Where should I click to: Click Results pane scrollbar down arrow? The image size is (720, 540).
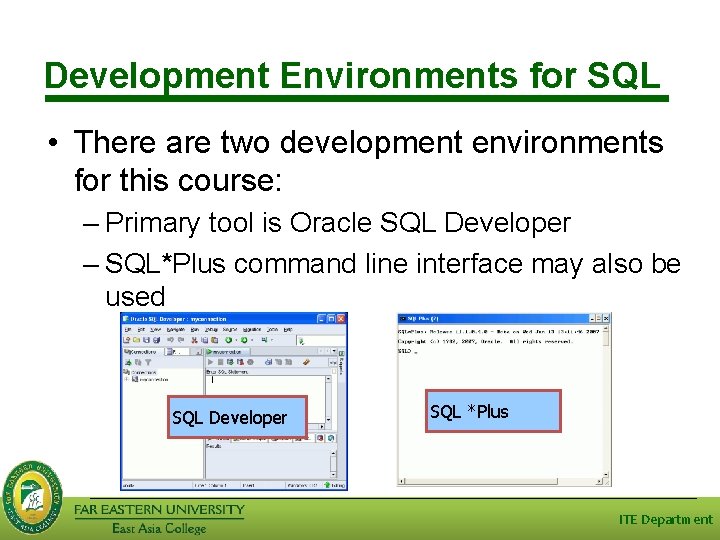(333, 474)
